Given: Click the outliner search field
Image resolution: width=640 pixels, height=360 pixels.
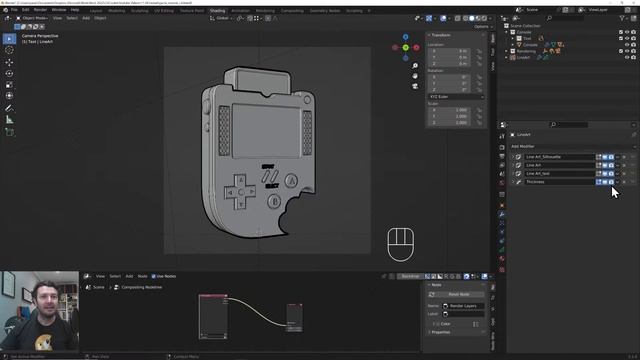Looking at the screenshot, I should click(565, 18).
